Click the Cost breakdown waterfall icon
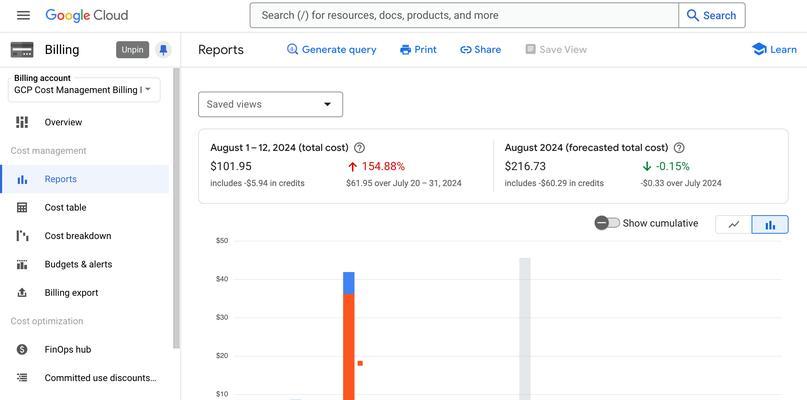807x400 pixels. 22,236
